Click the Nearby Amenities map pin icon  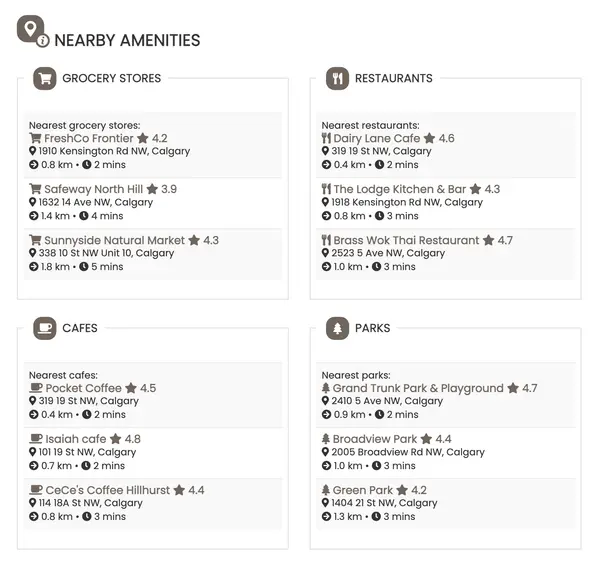[33, 31]
